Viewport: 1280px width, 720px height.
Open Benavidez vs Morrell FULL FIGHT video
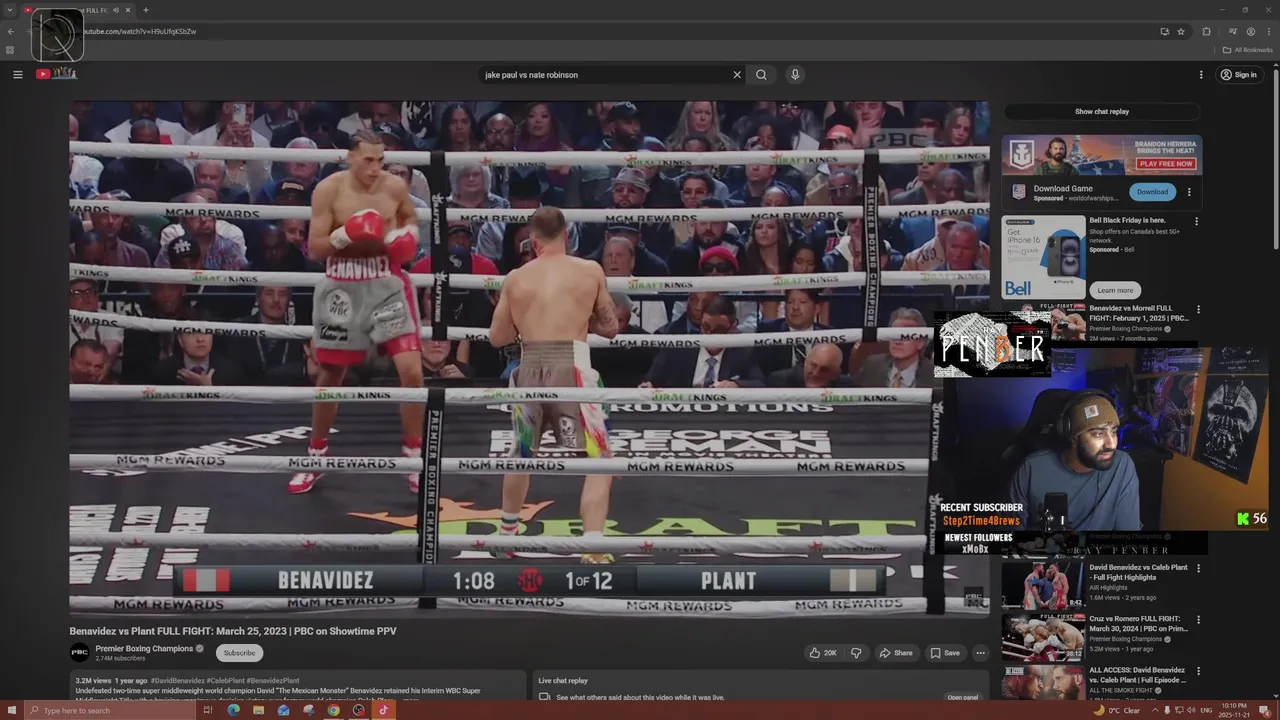[x=1139, y=313]
